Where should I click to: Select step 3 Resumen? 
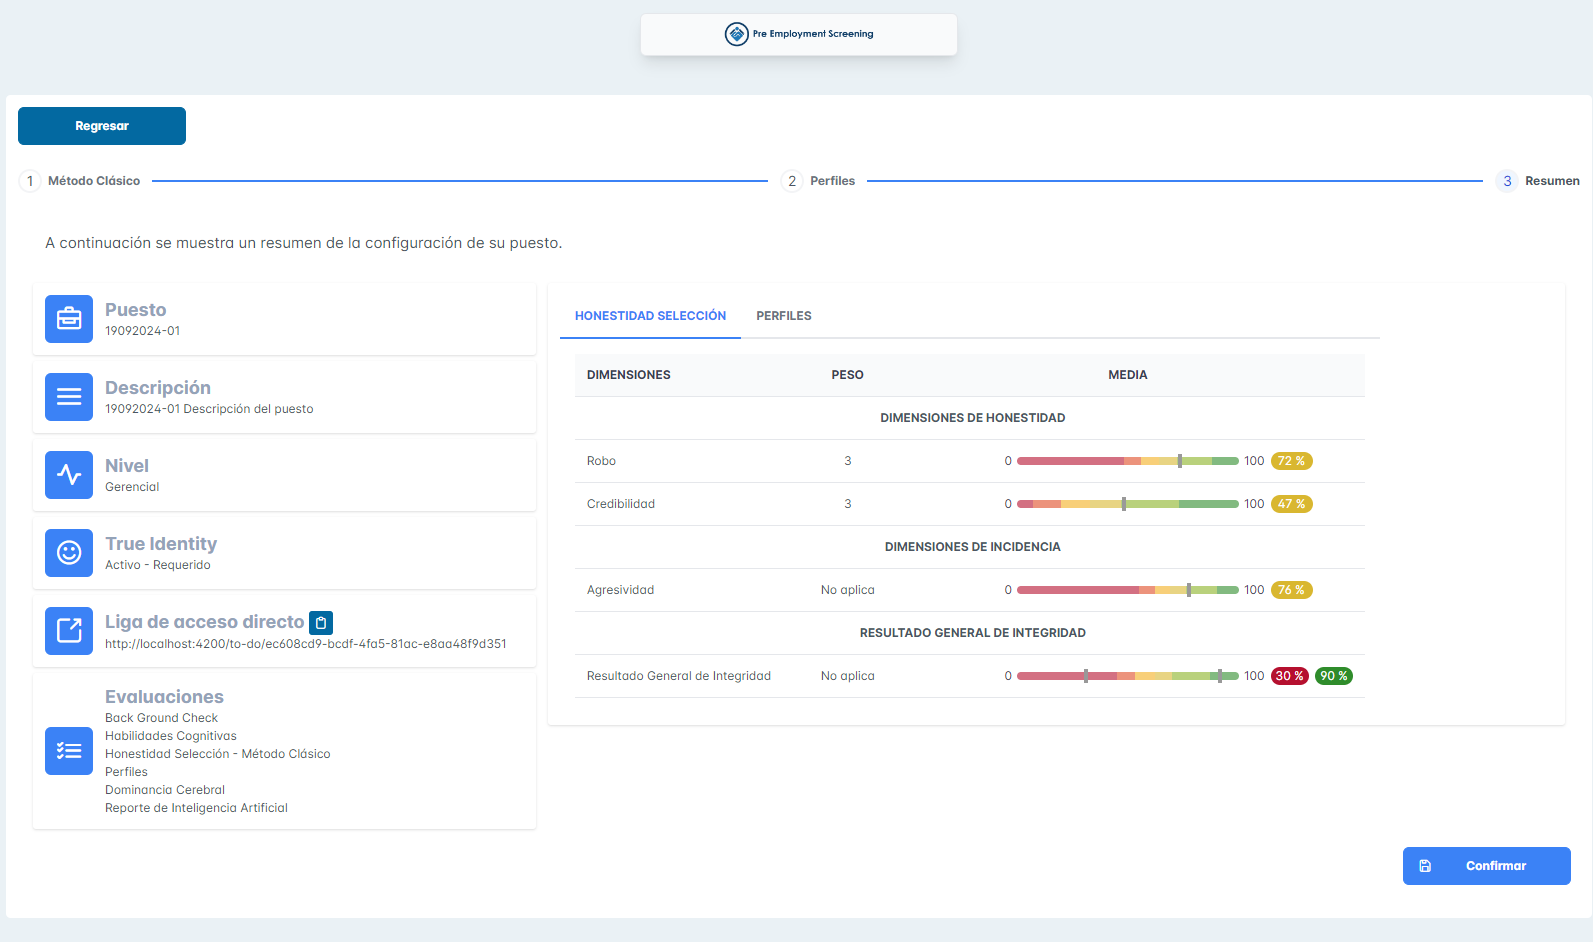click(1538, 181)
